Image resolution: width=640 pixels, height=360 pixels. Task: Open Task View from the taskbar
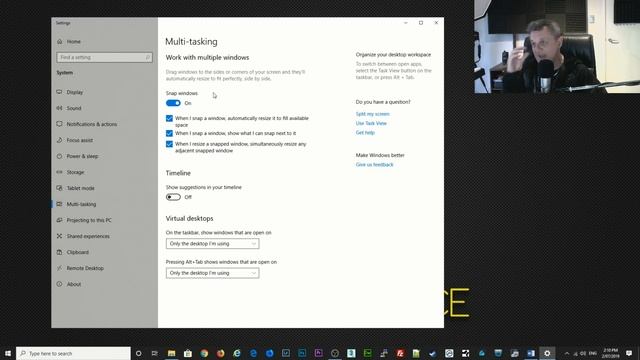(x=155, y=353)
